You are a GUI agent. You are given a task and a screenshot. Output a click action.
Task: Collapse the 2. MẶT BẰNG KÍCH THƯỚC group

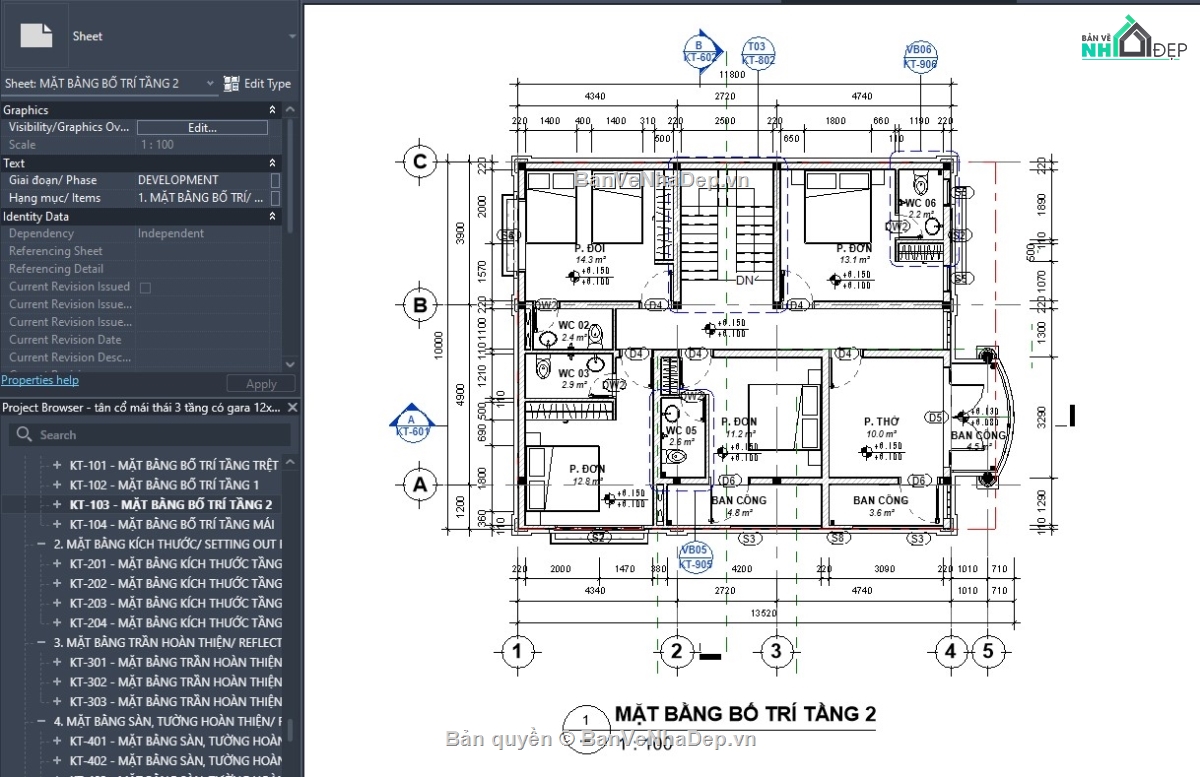(42, 544)
